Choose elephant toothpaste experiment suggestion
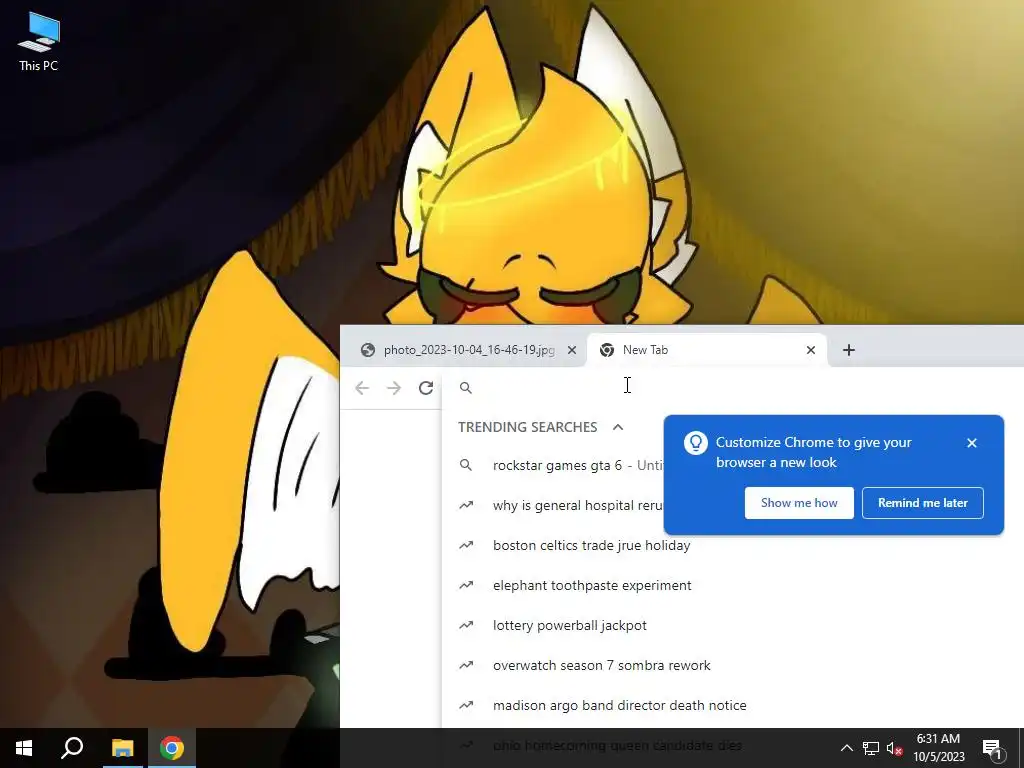This screenshot has width=1024, height=768. 734,585
